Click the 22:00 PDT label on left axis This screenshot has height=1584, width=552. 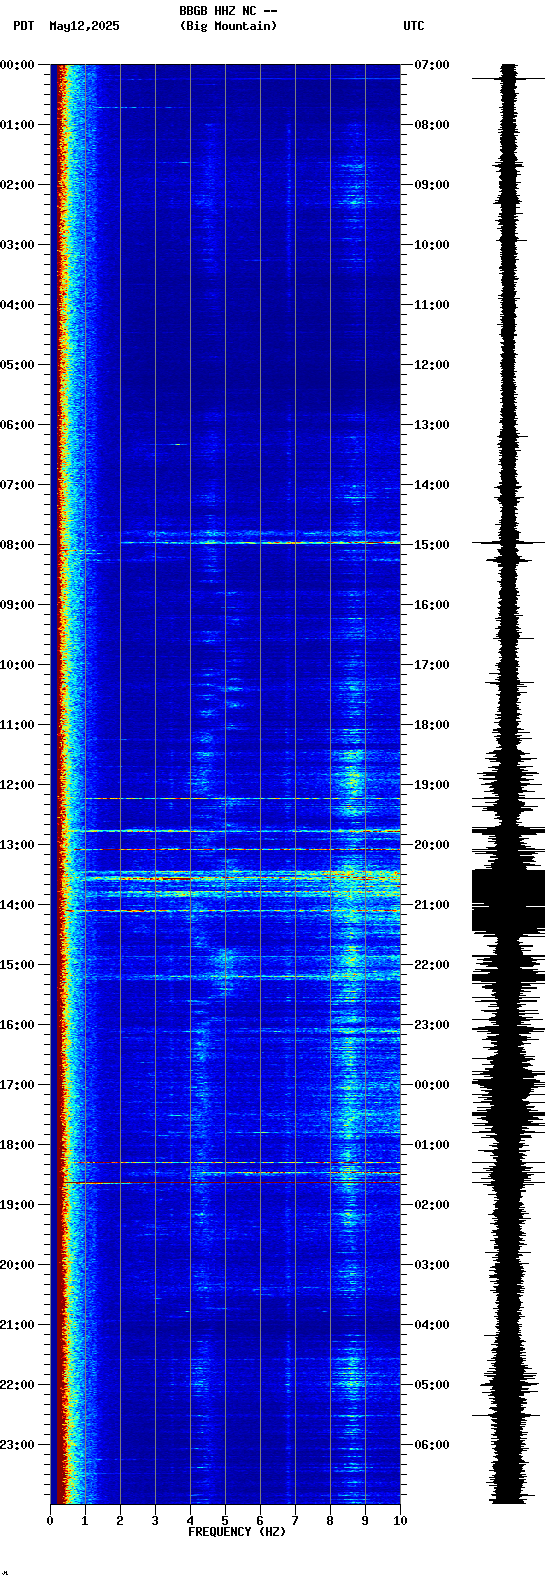(x=17, y=1385)
